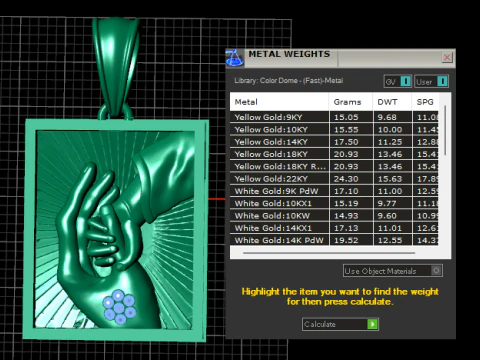
Task: Sort by the Metal column header
Action: coord(279,102)
